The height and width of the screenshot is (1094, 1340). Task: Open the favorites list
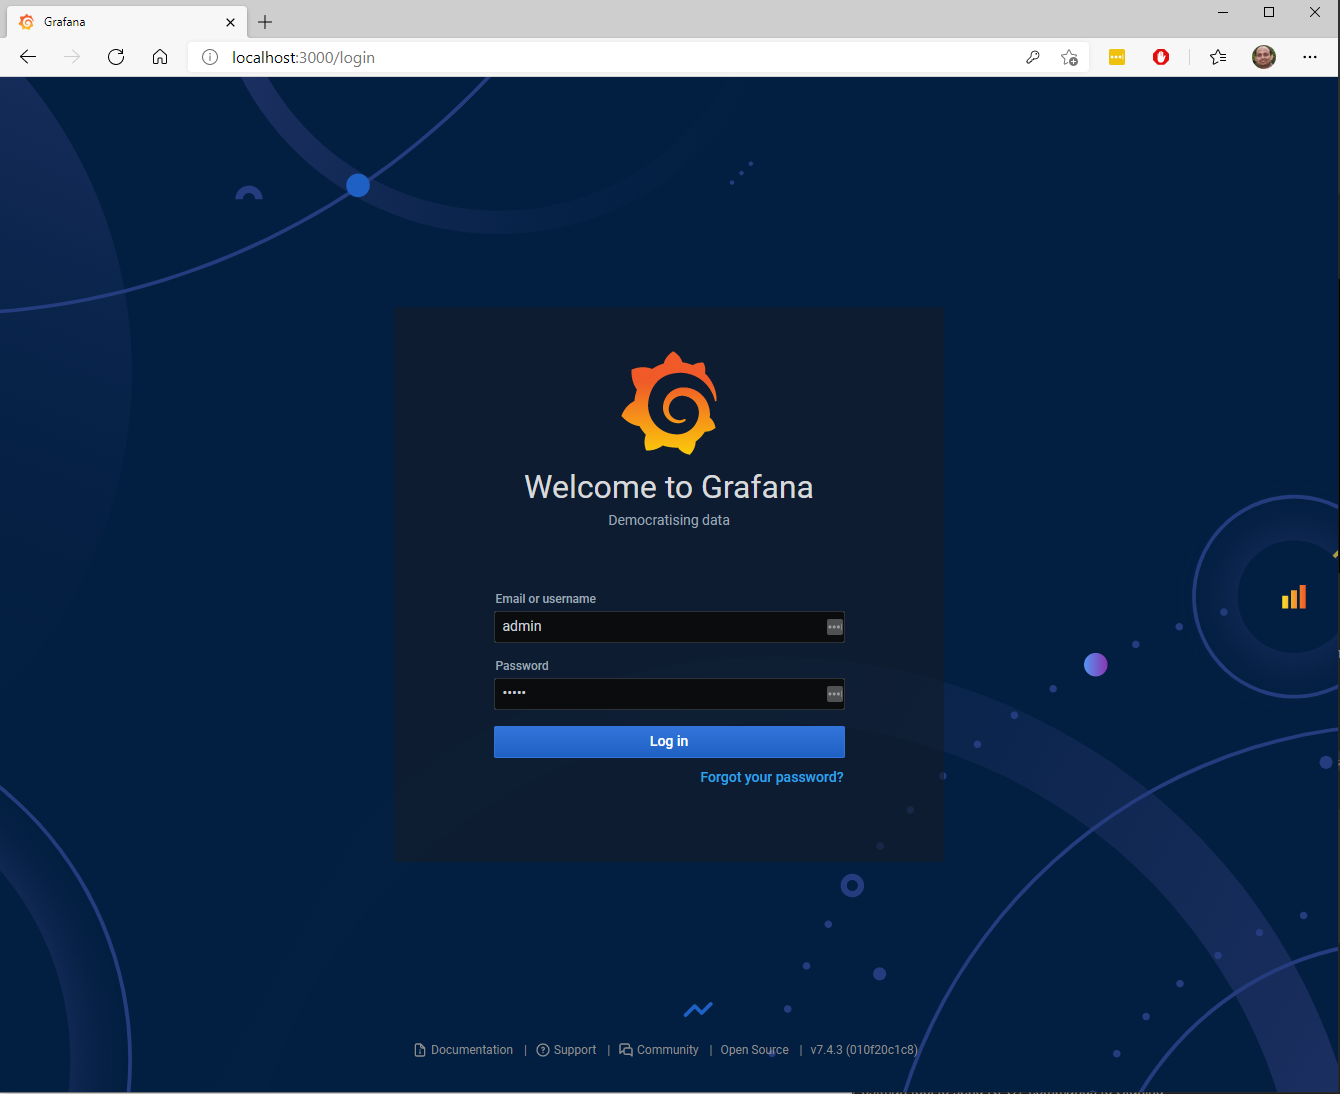[x=1218, y=57]
